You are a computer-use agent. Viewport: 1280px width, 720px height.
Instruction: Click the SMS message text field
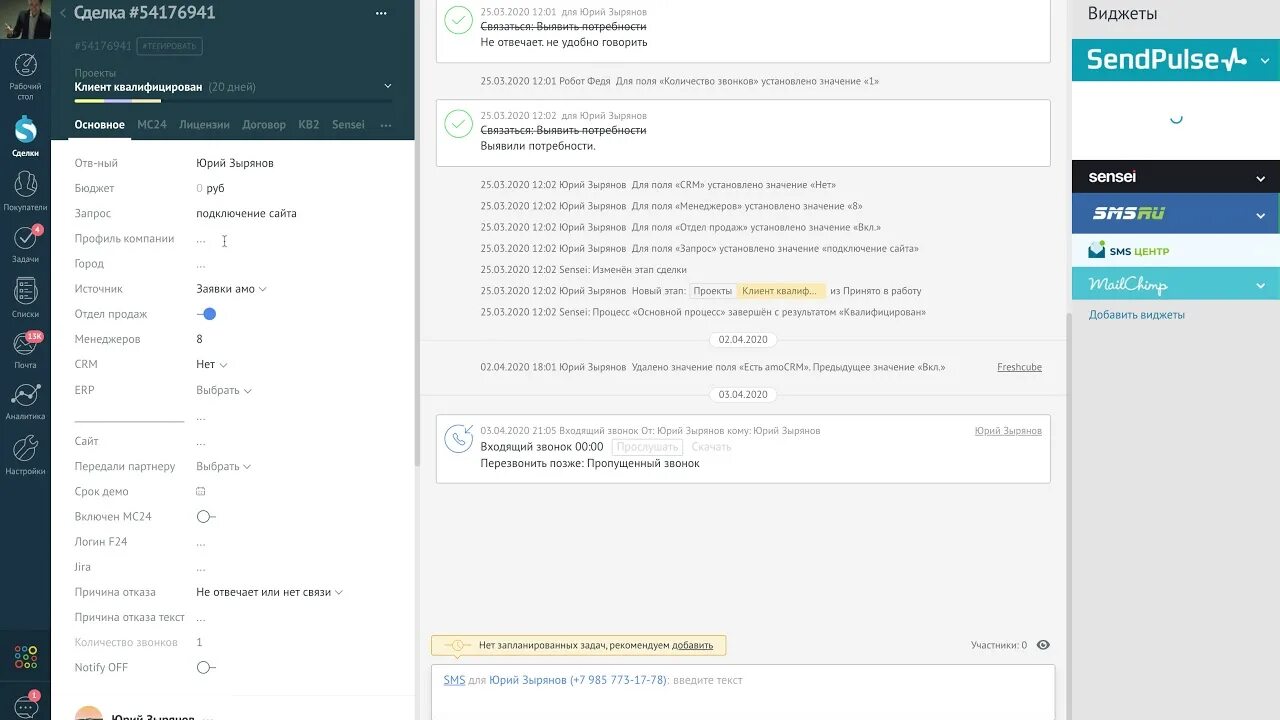point(800,680)
